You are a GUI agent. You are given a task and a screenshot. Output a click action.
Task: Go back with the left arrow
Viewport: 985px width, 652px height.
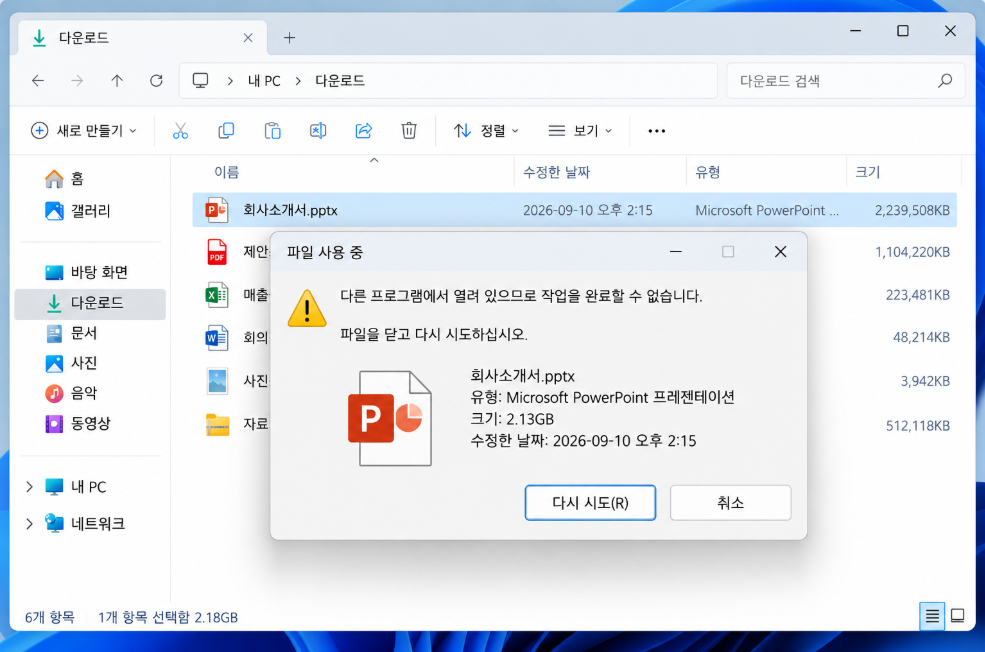pos(38,80)
